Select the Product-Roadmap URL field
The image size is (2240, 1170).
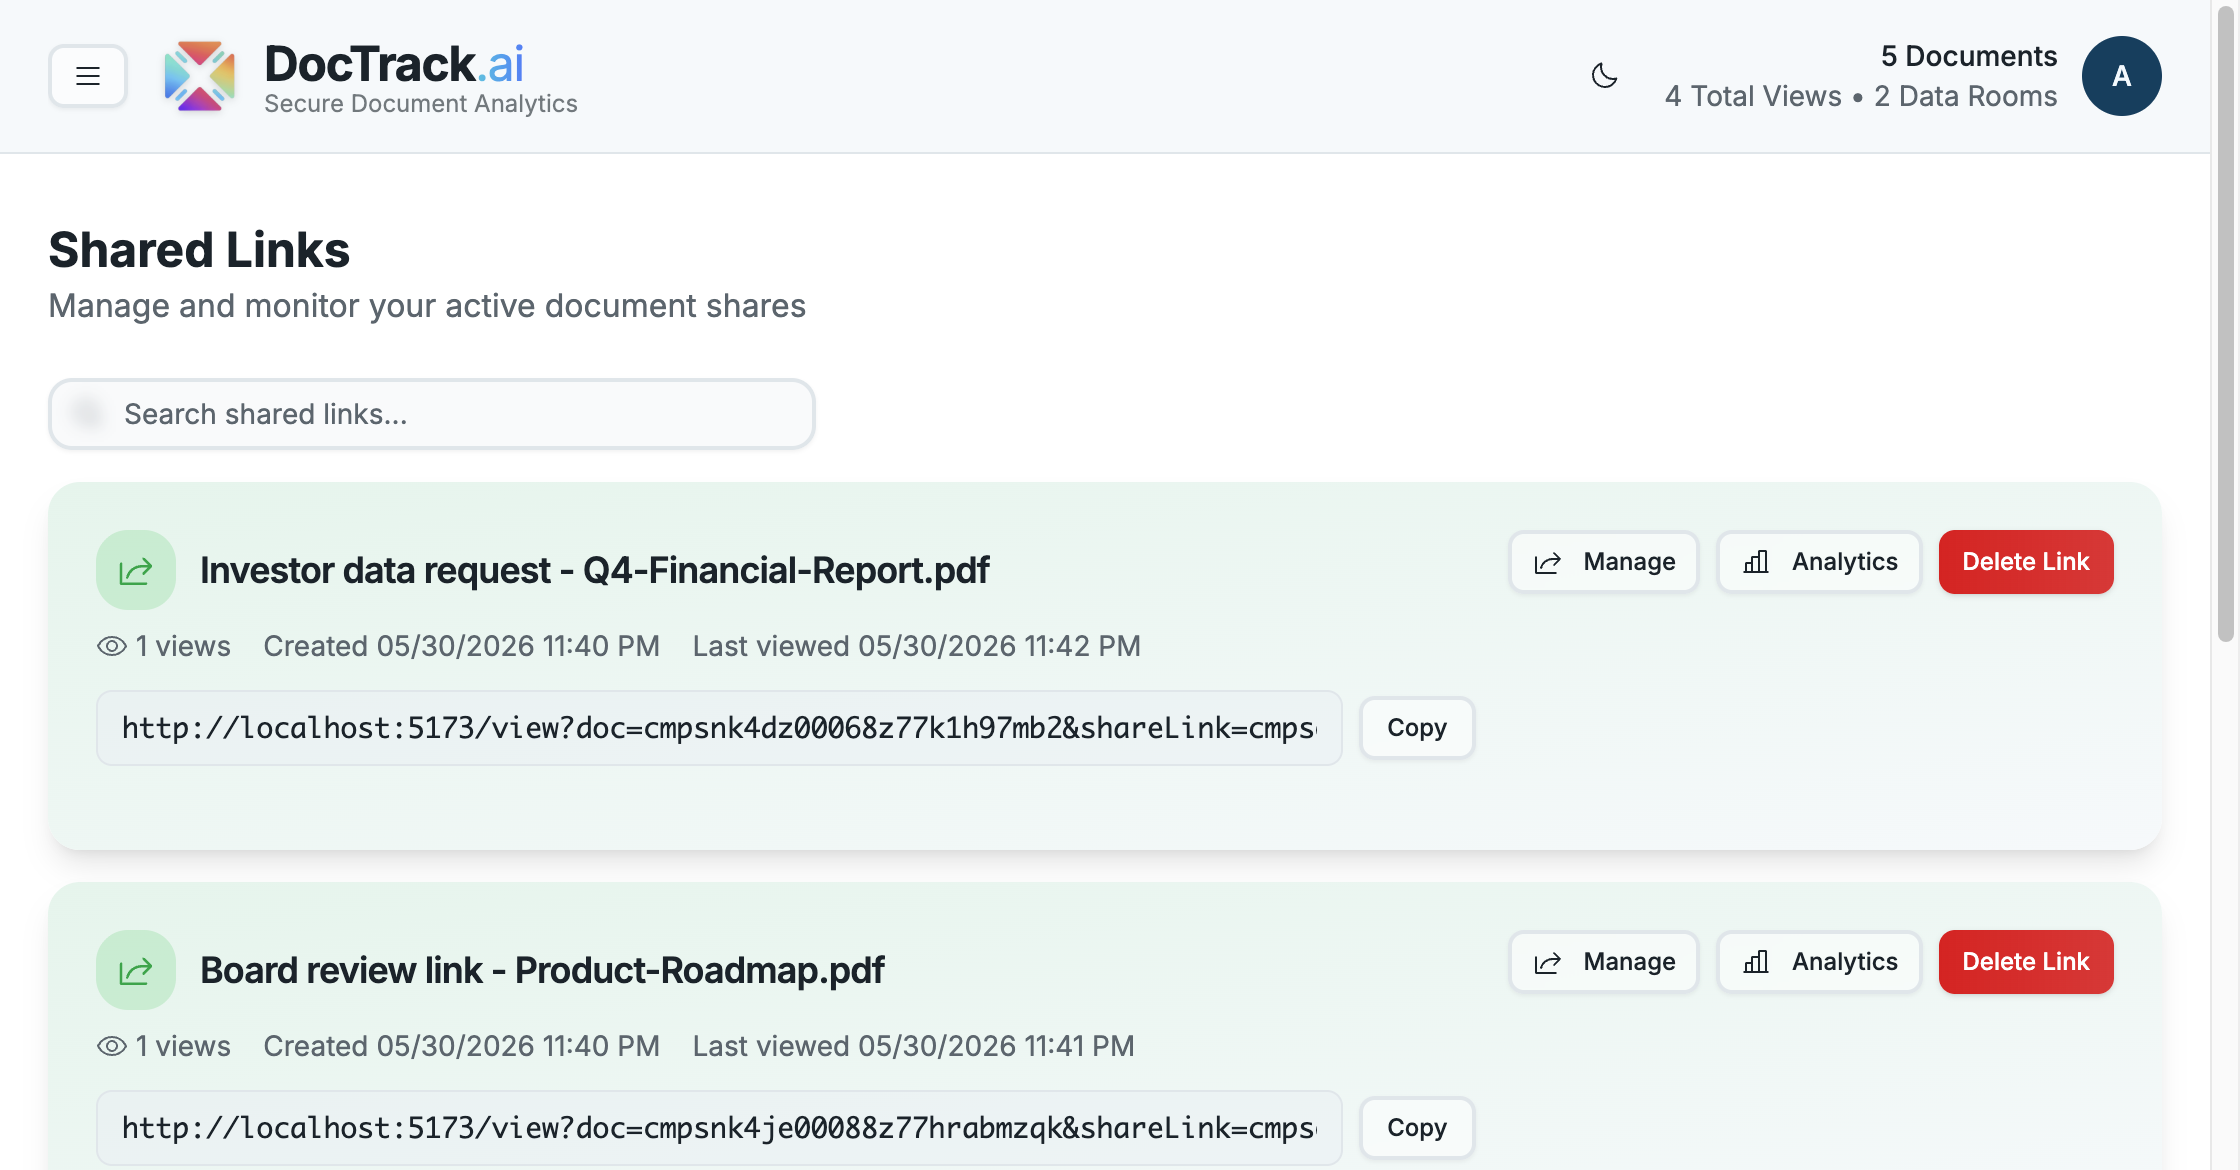coord(719,1128)
